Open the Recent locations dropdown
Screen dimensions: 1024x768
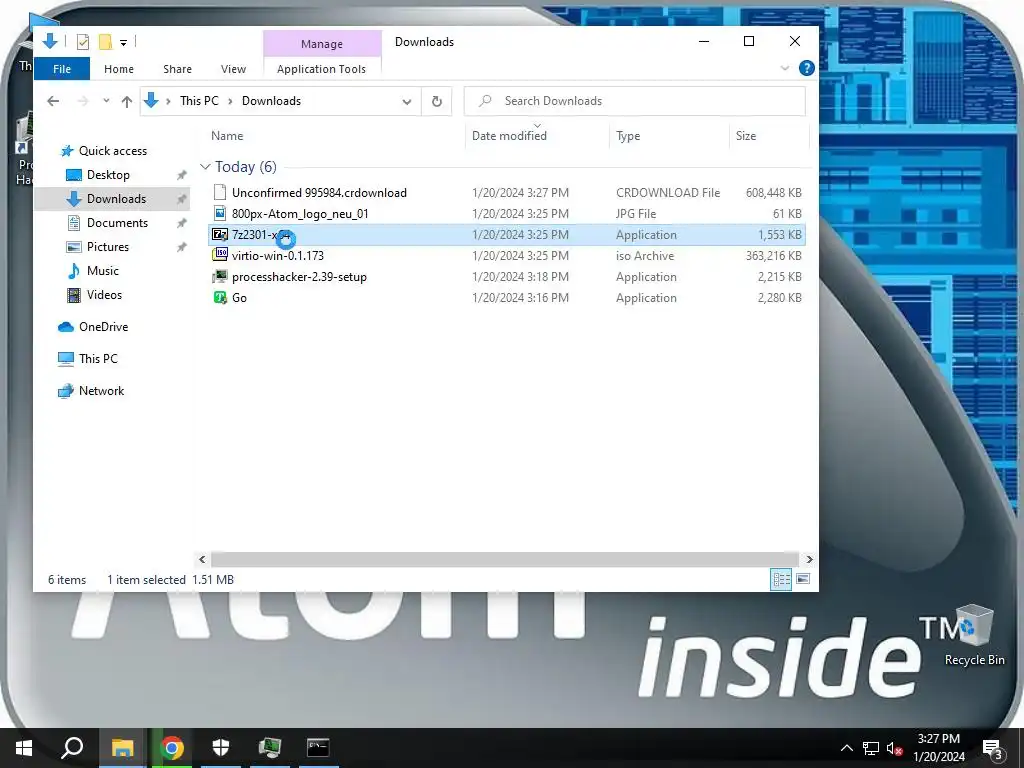pos(106,101)
